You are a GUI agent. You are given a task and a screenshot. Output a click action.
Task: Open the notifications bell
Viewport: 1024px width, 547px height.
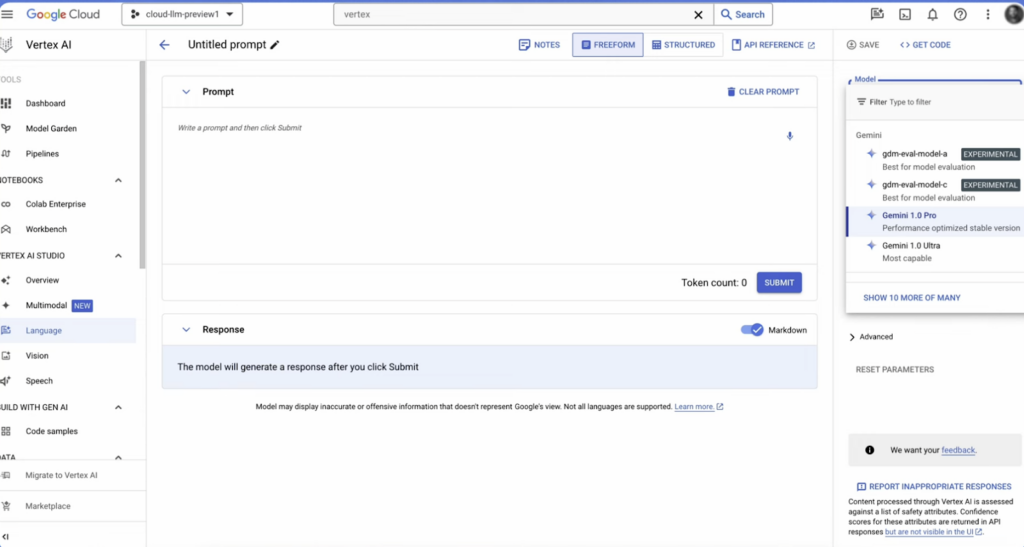[x=933, y=14]
